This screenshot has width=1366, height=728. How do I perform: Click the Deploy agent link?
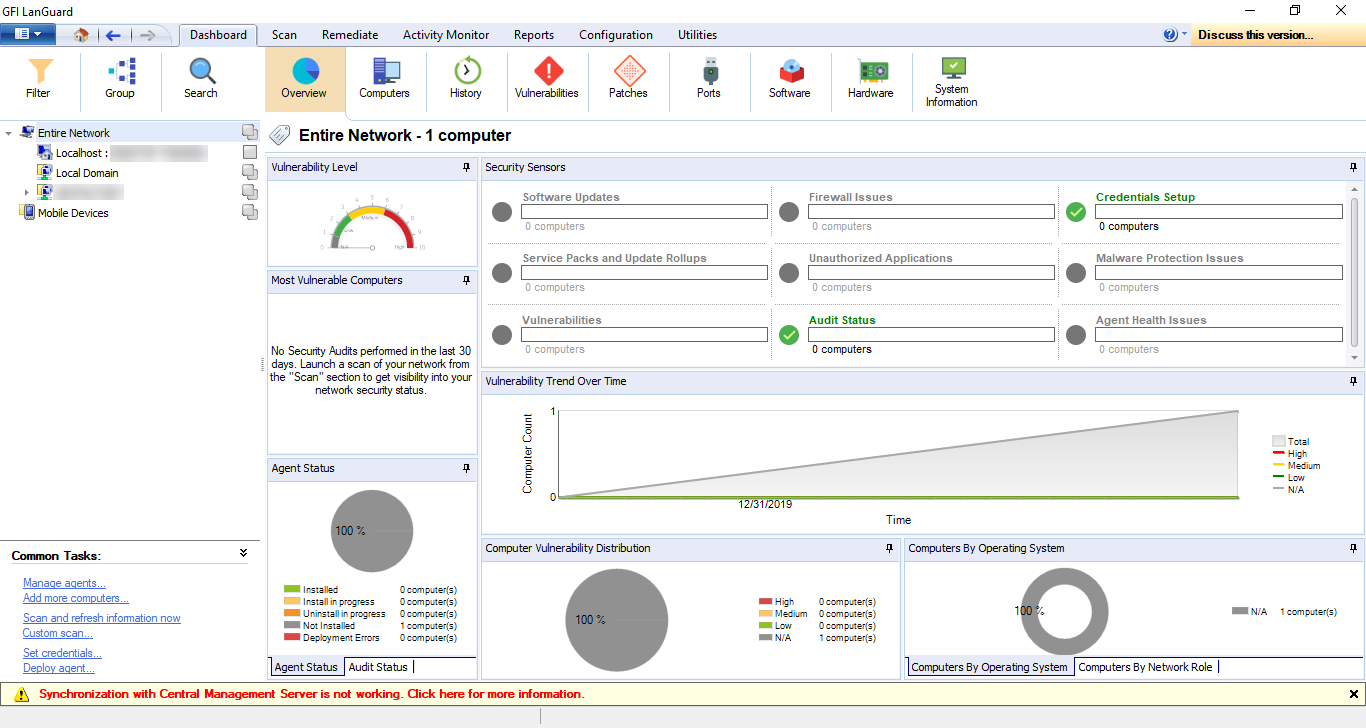coord(59,668)
